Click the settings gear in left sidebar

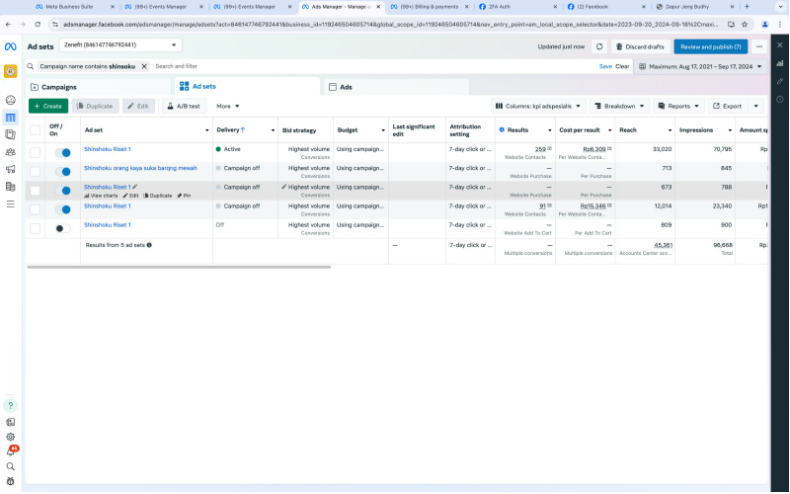11,436
